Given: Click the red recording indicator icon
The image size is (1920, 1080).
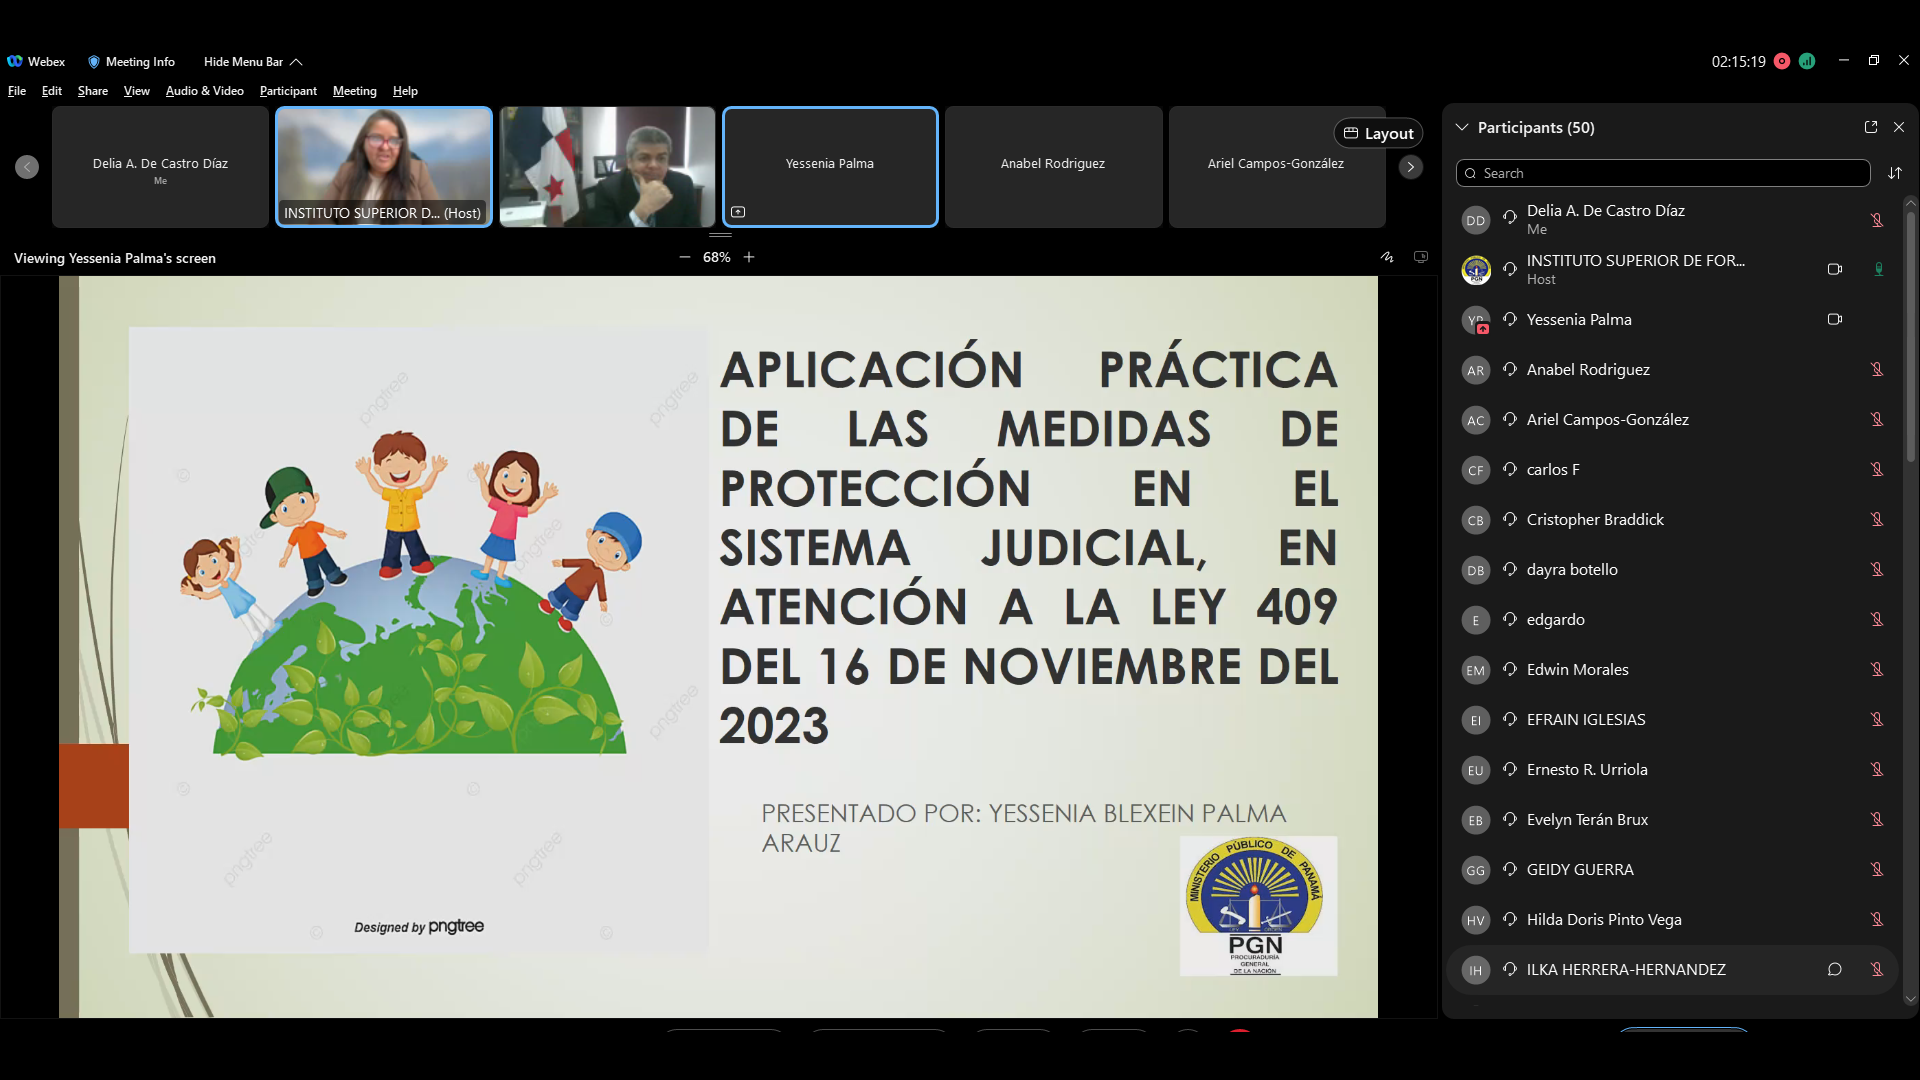Looking at the screenshot, I should [1781, 61].
